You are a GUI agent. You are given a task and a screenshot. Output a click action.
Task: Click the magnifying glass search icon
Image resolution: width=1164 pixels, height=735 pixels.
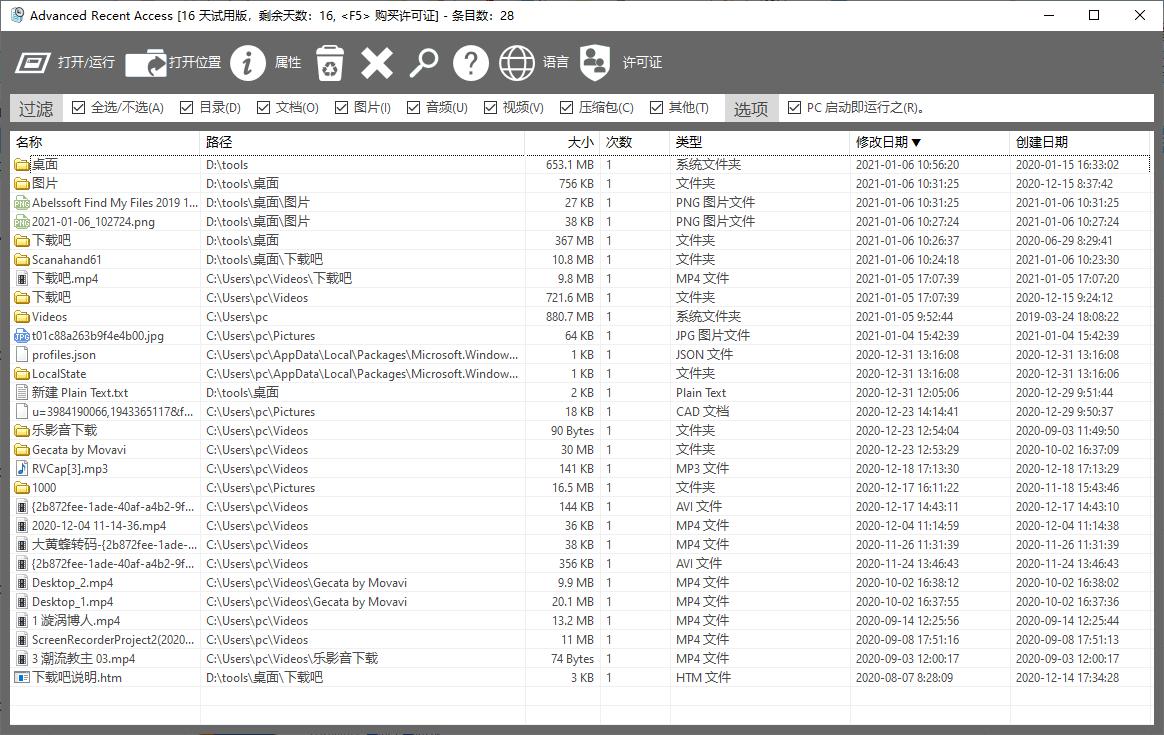pos(424,63)
